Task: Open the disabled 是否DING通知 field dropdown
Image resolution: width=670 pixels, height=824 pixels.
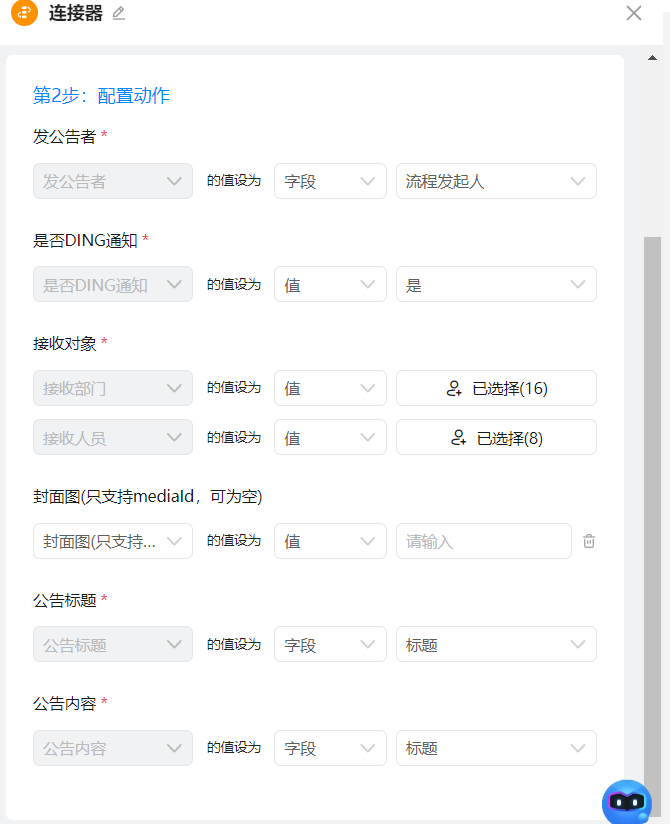Action: (x=113, y=284)
